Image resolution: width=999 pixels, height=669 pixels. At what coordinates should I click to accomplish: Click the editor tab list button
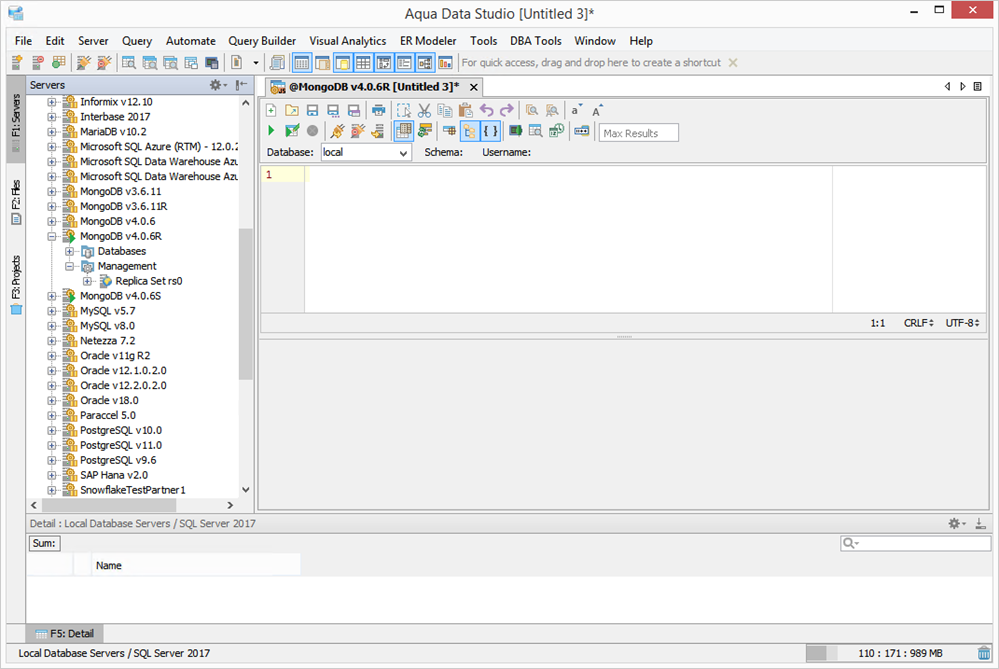click(978, 87)
